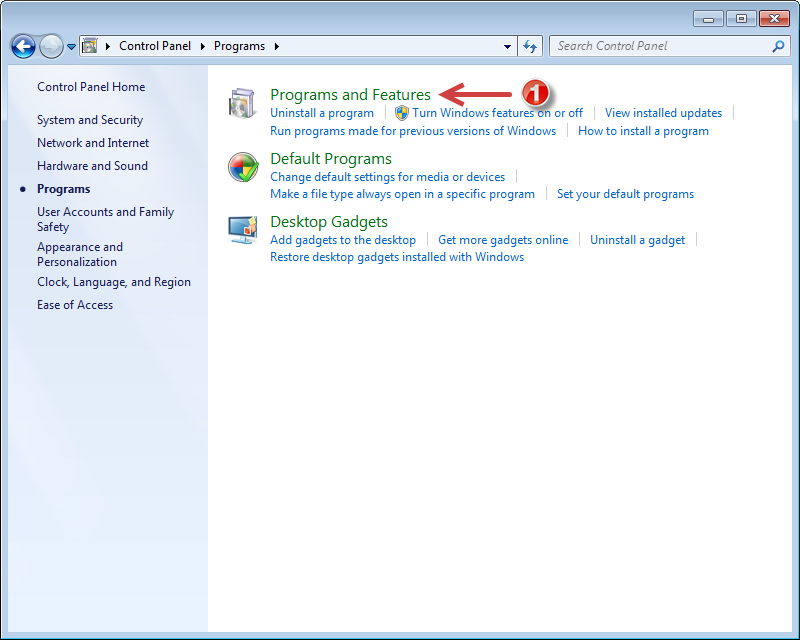
Task: Open System and Security category
Action: coord(90,120)
